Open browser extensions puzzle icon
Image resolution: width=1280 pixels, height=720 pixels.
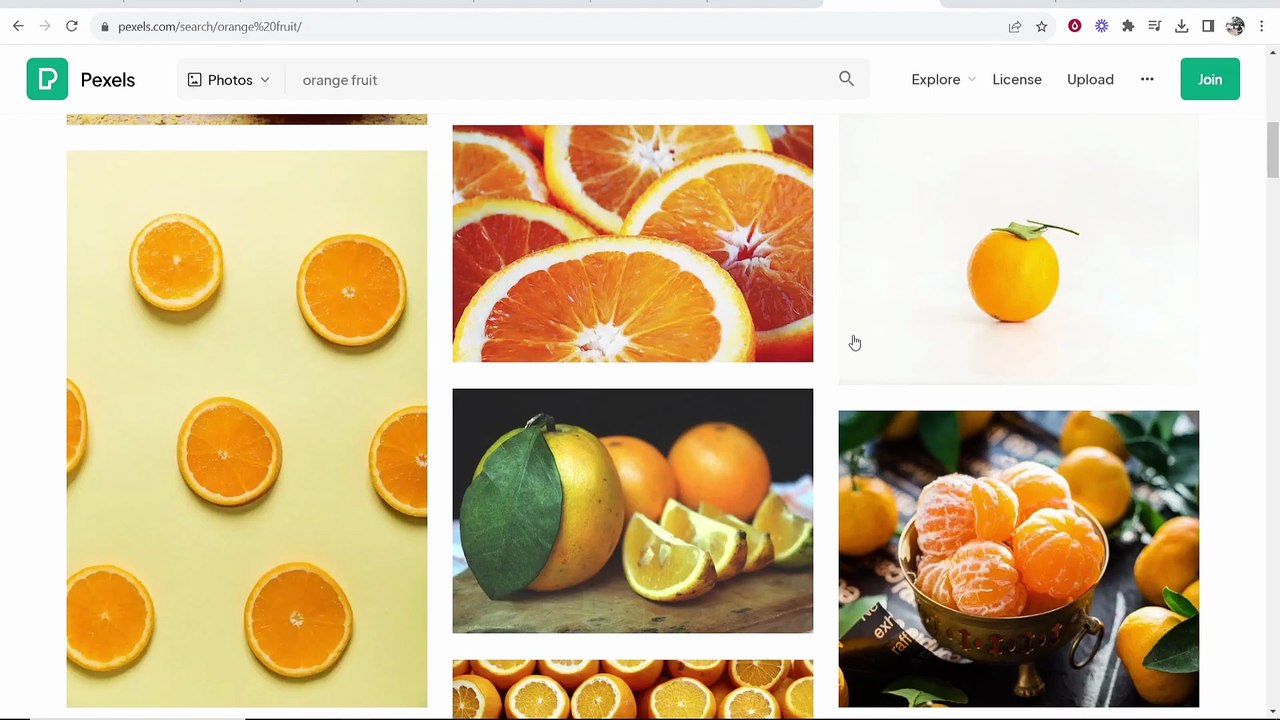pyautogui.click(x=1128, y=26)
